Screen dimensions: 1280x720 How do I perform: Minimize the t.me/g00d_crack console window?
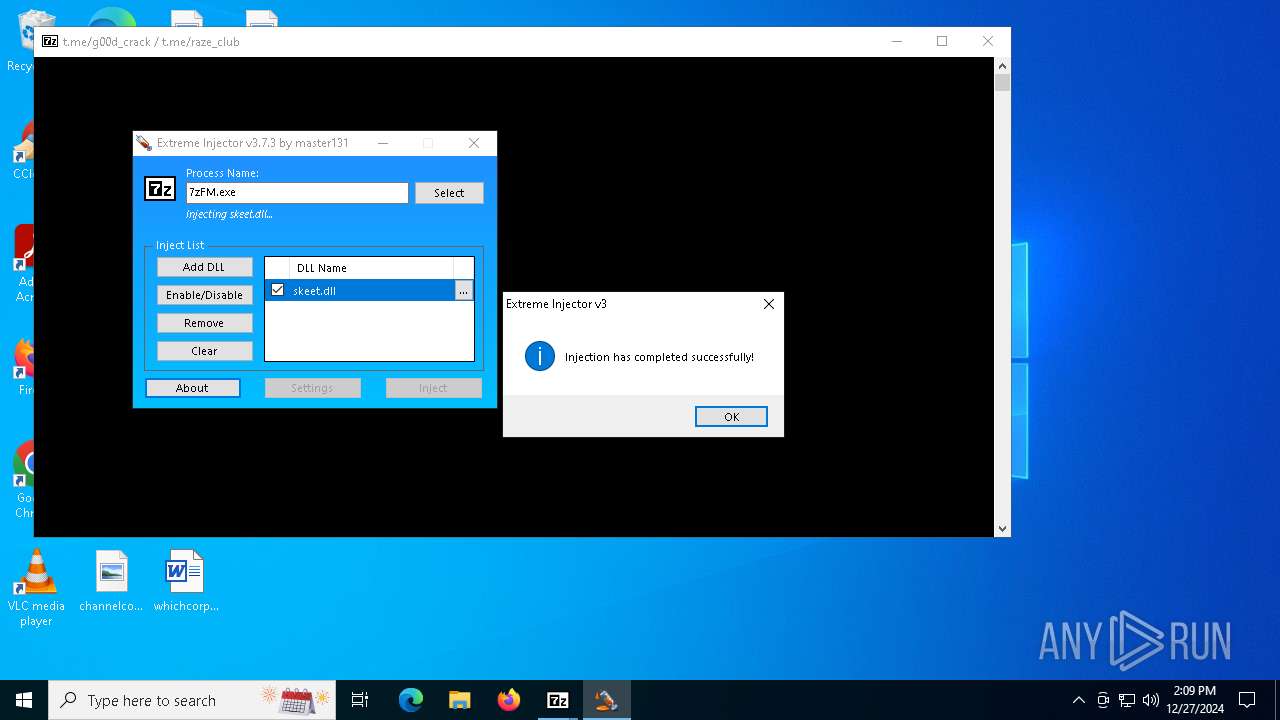click(897, 41)
